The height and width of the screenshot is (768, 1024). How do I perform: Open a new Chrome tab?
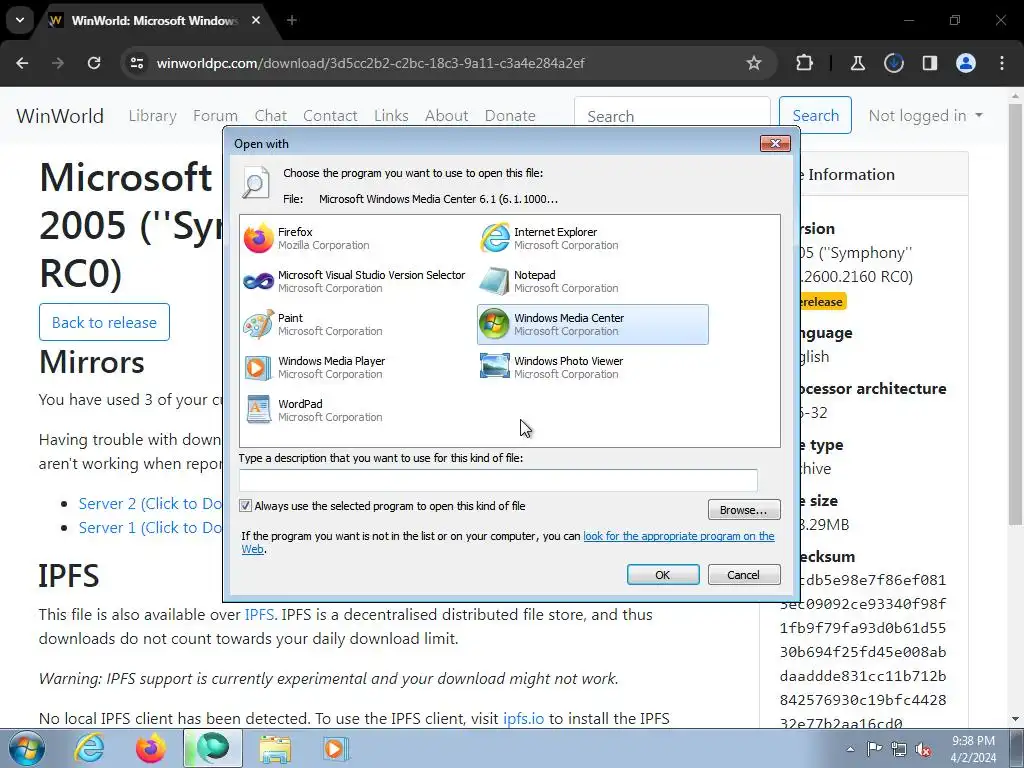pos(292,20)
